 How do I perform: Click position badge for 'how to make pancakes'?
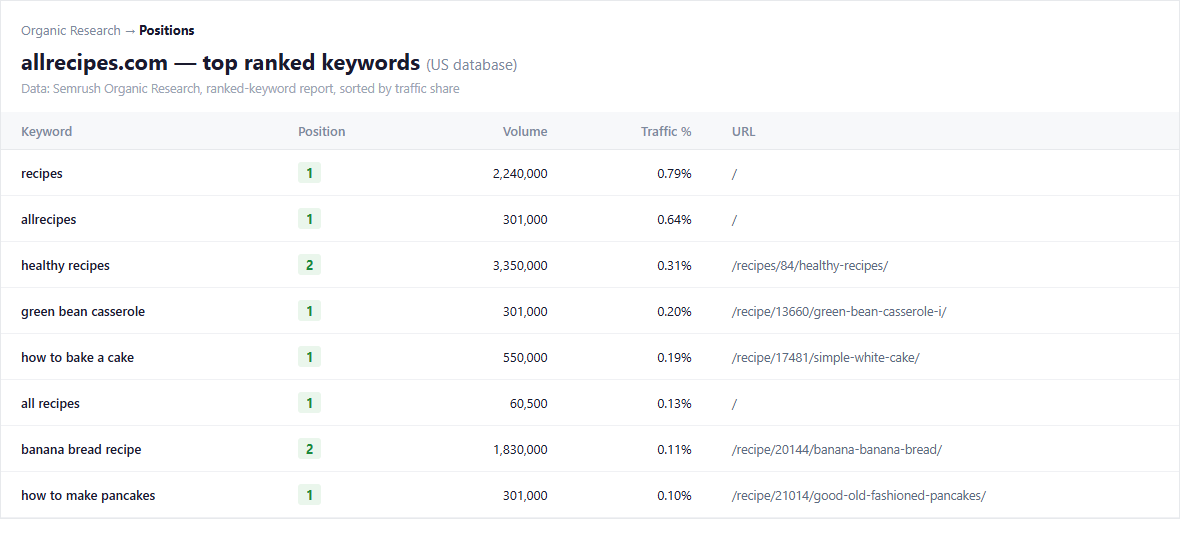coord(309,495)
